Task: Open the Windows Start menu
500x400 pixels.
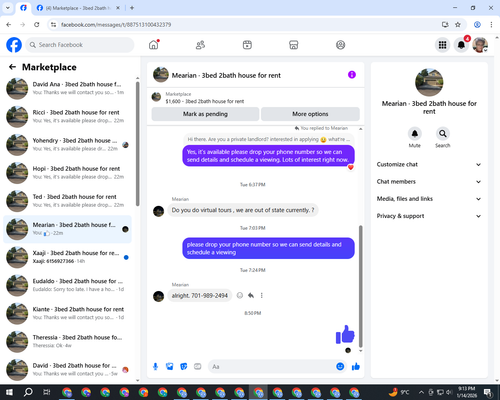Action: (9, 392)
